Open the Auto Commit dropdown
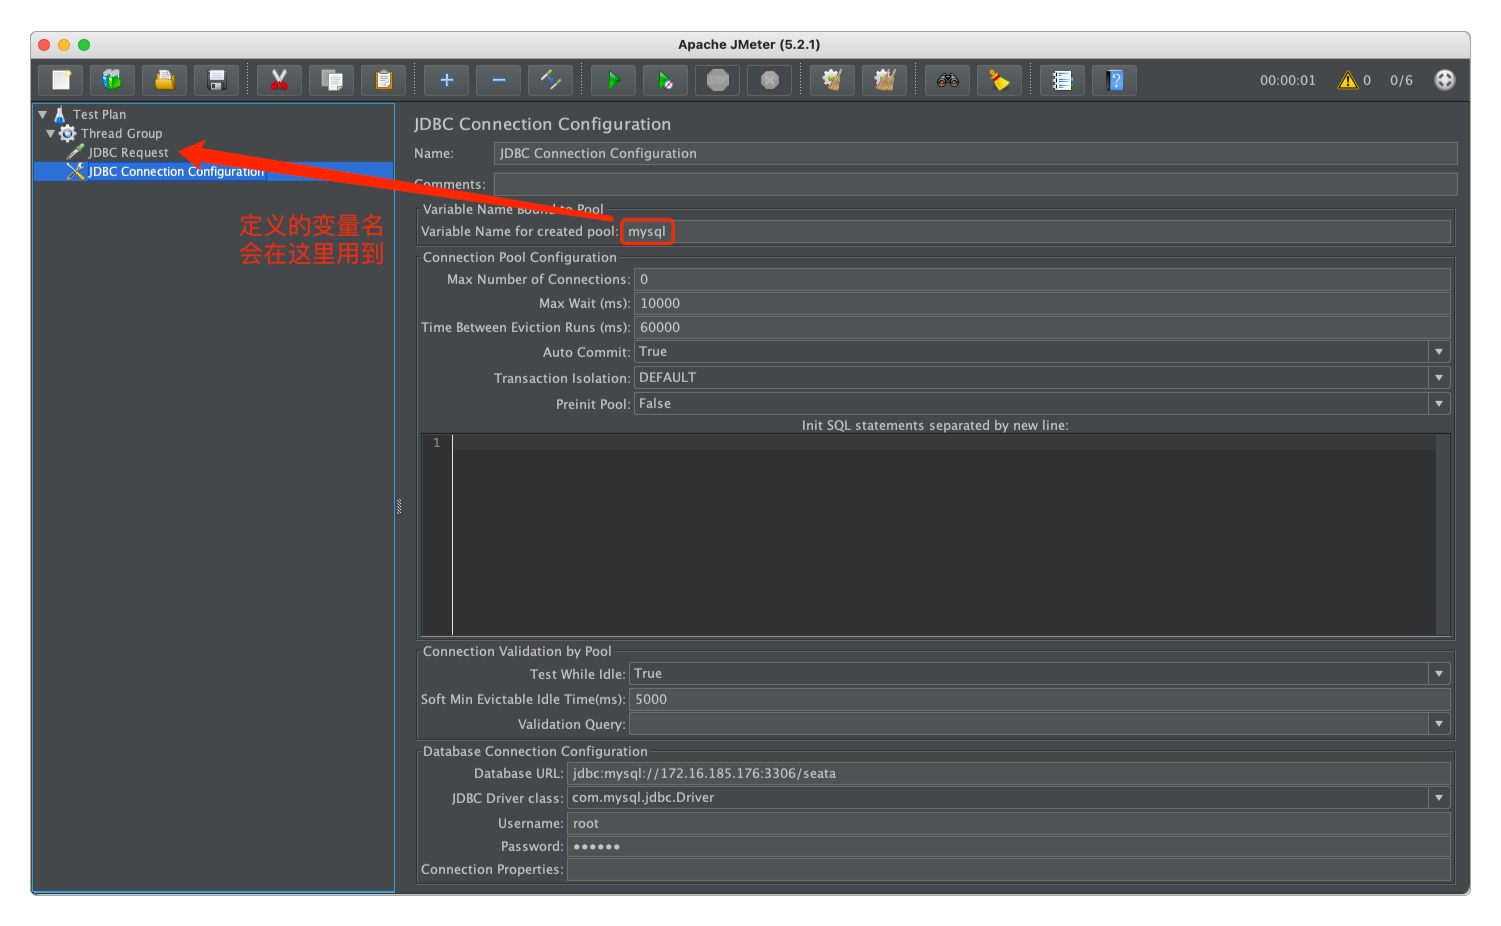 (1439, 352)
